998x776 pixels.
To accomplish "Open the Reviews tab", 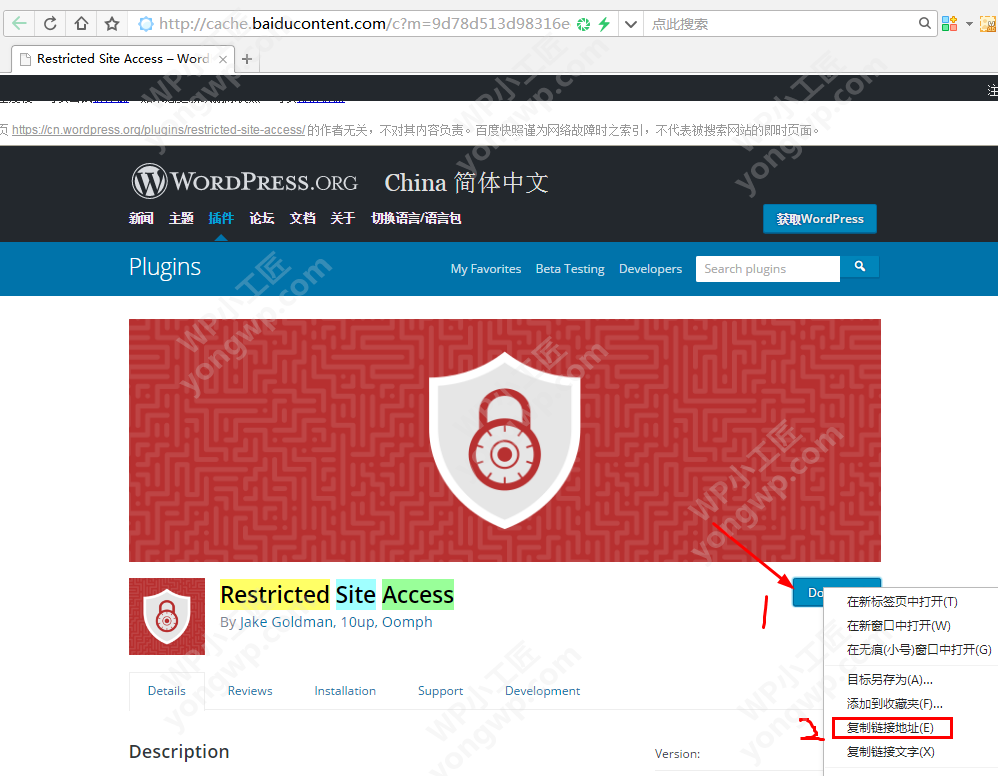I will point(250,691).
